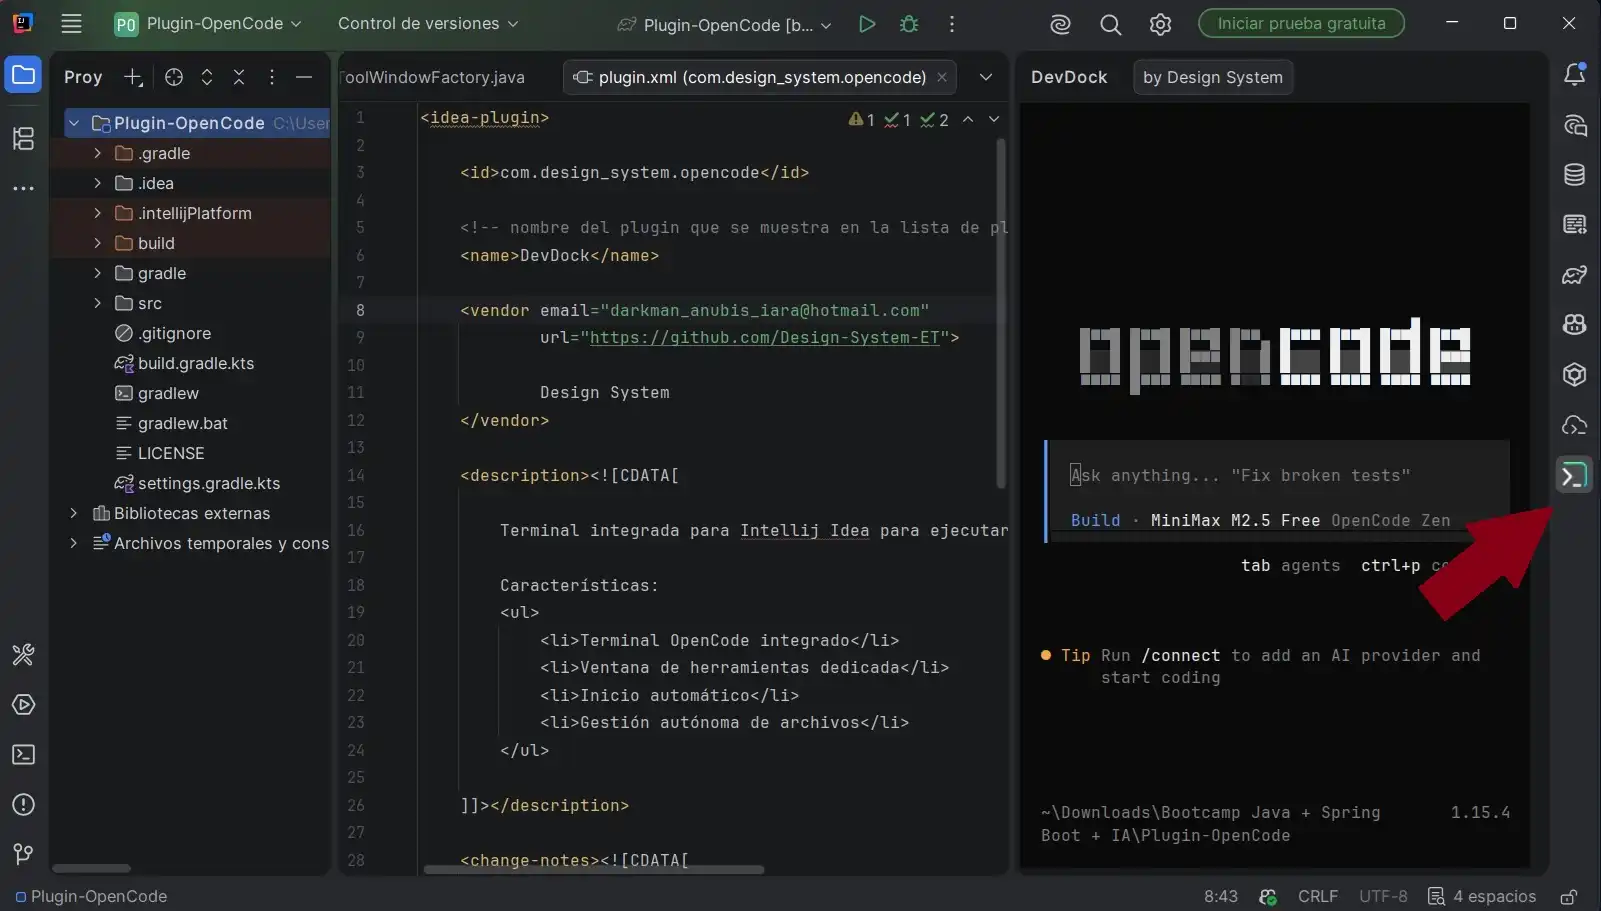Open the Build tool window hammer

coord(23,655)
